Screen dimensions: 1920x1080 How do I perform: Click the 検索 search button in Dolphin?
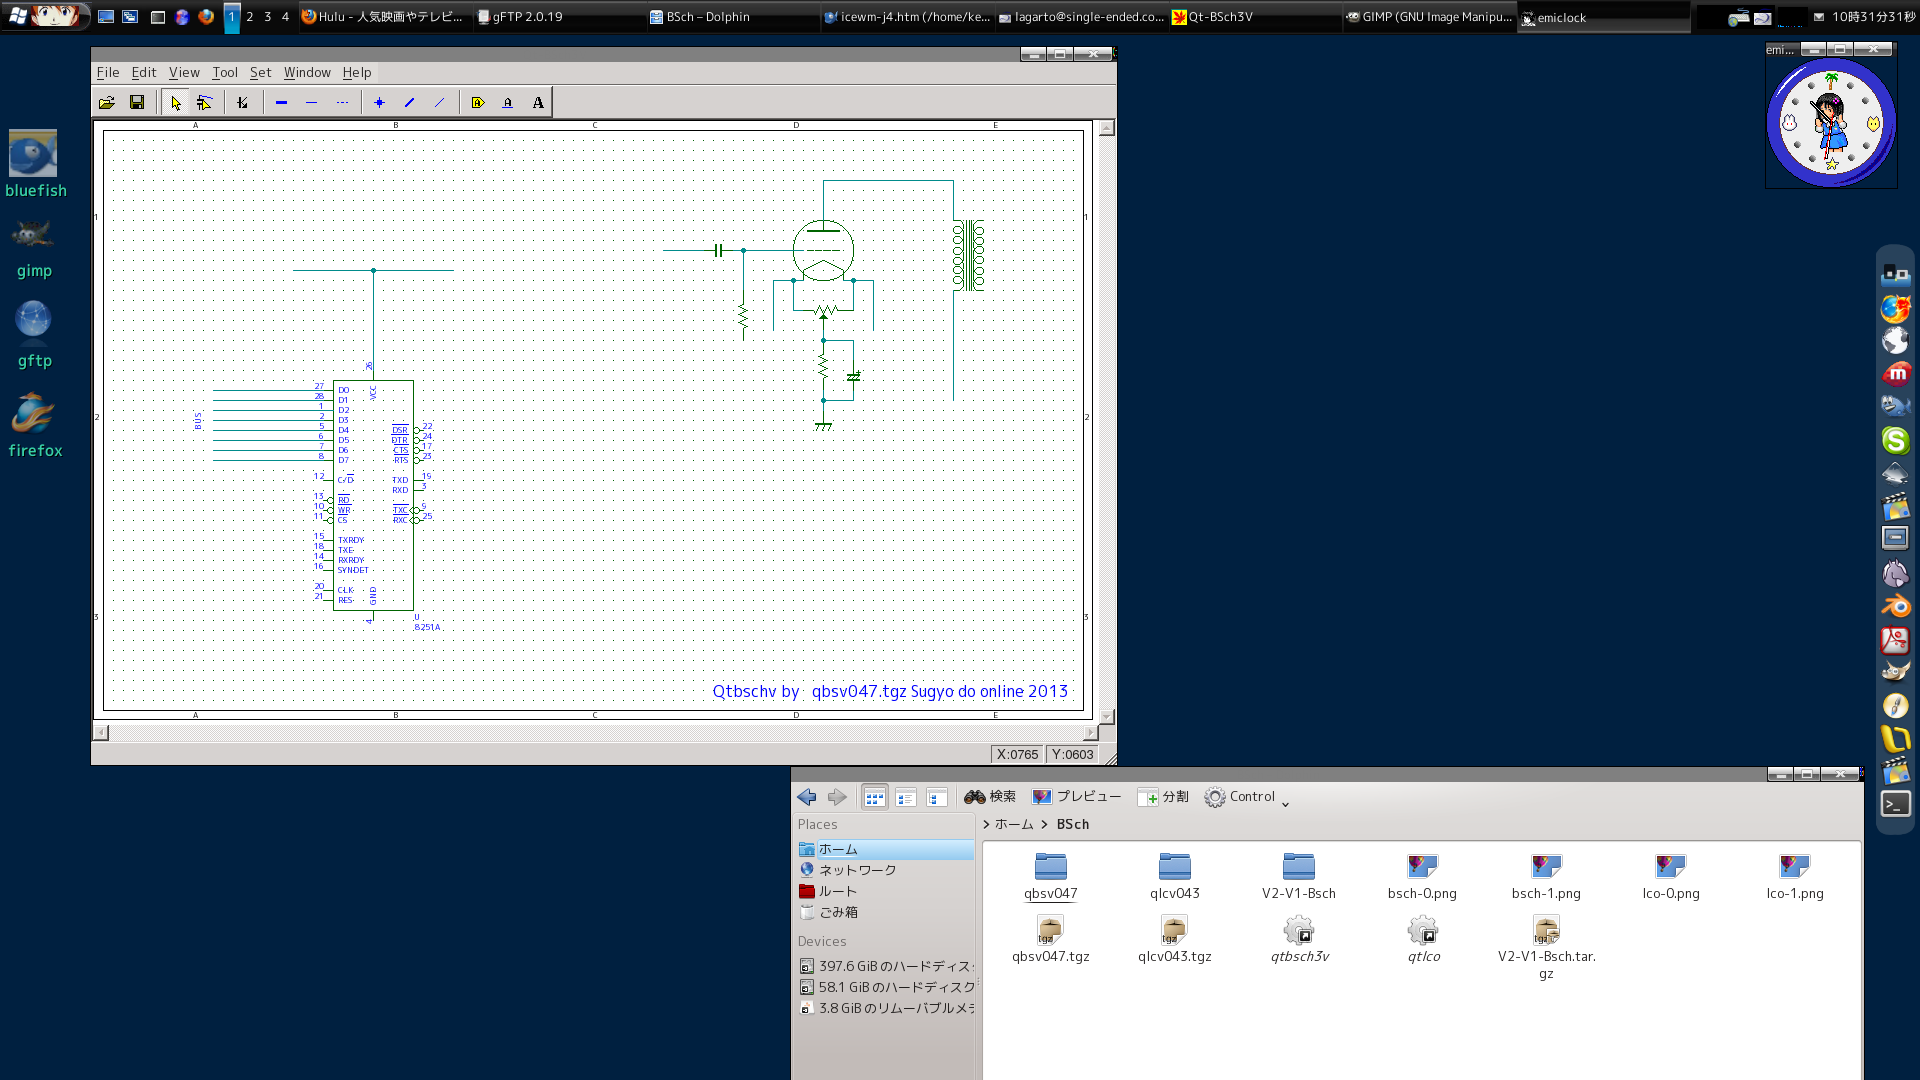990,797
